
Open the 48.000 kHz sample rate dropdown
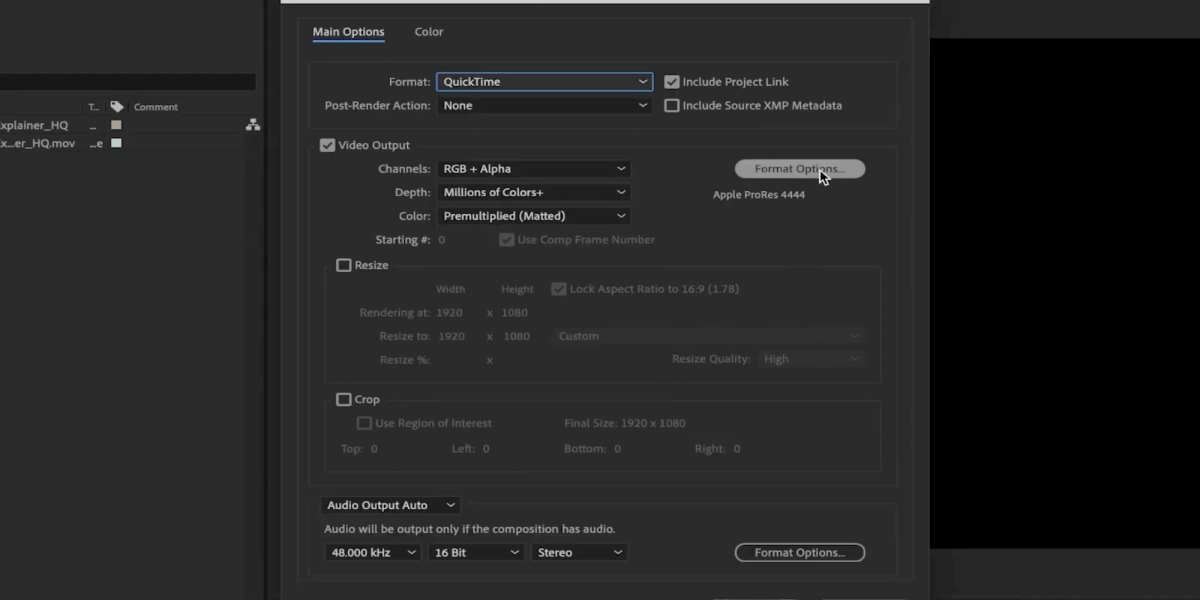(372, 552)
